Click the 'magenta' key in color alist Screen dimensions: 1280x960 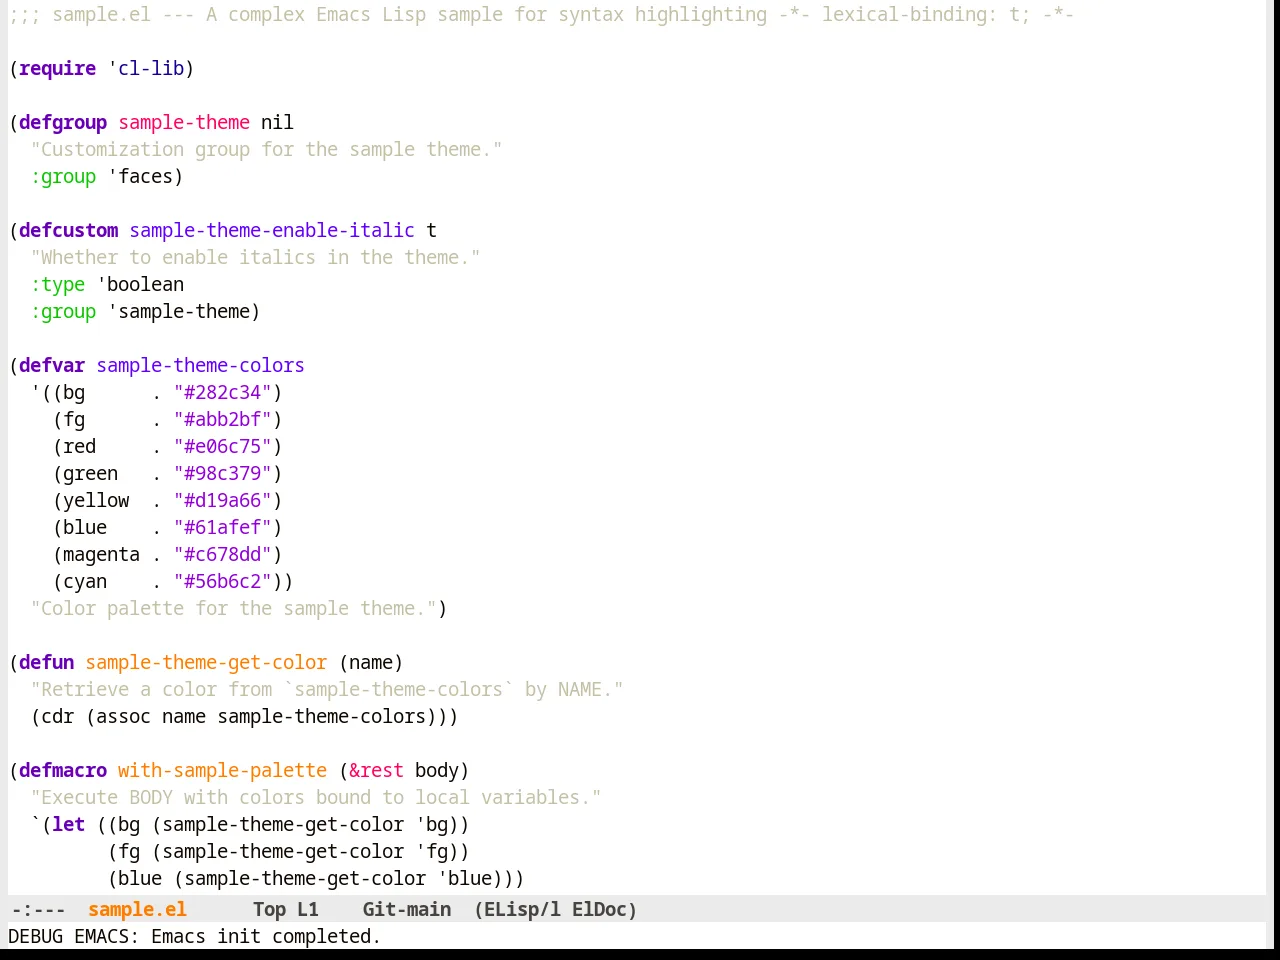point(102,554)
